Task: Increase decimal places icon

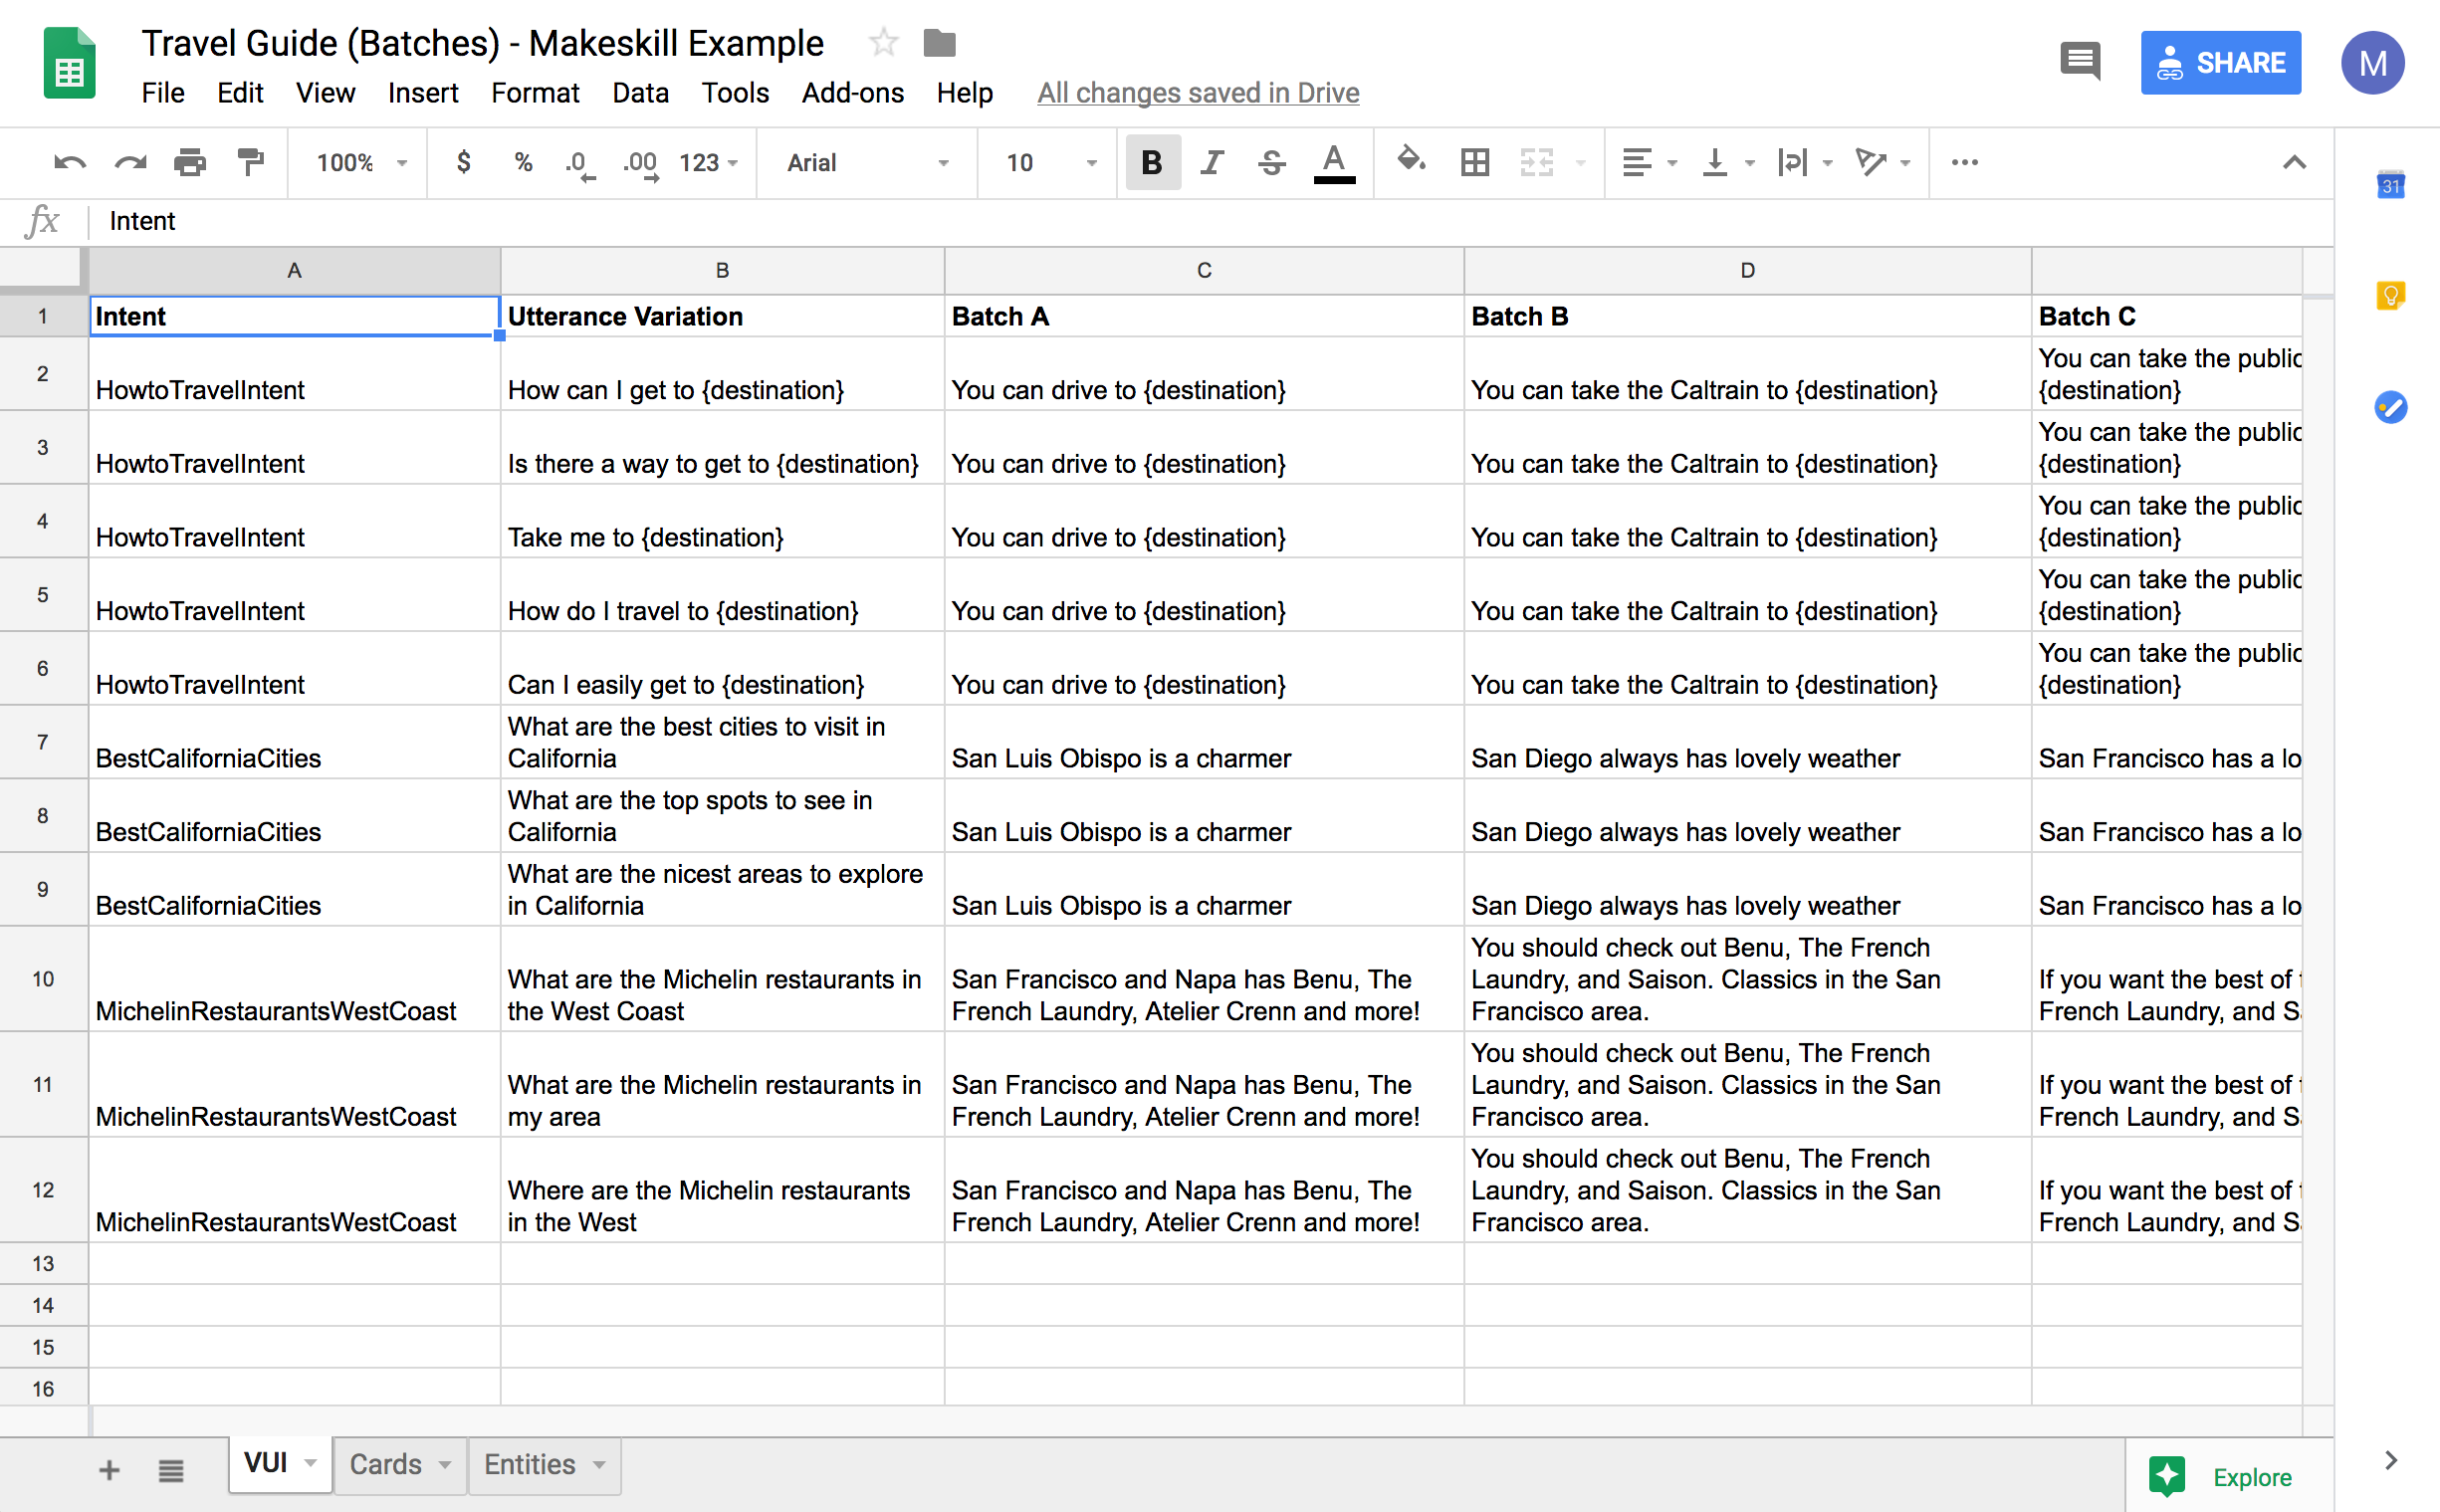Action: click(x=641, y=164)
